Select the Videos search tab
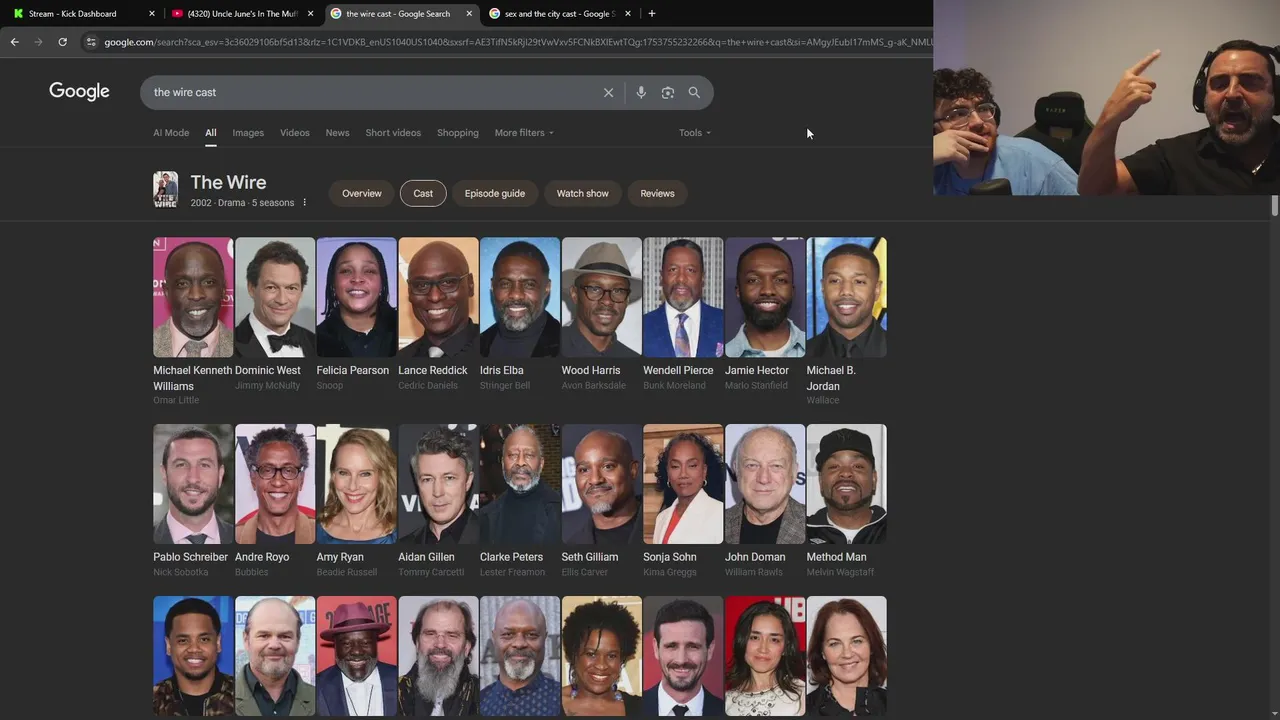1280x720 pixels. [x=295, y=133]
